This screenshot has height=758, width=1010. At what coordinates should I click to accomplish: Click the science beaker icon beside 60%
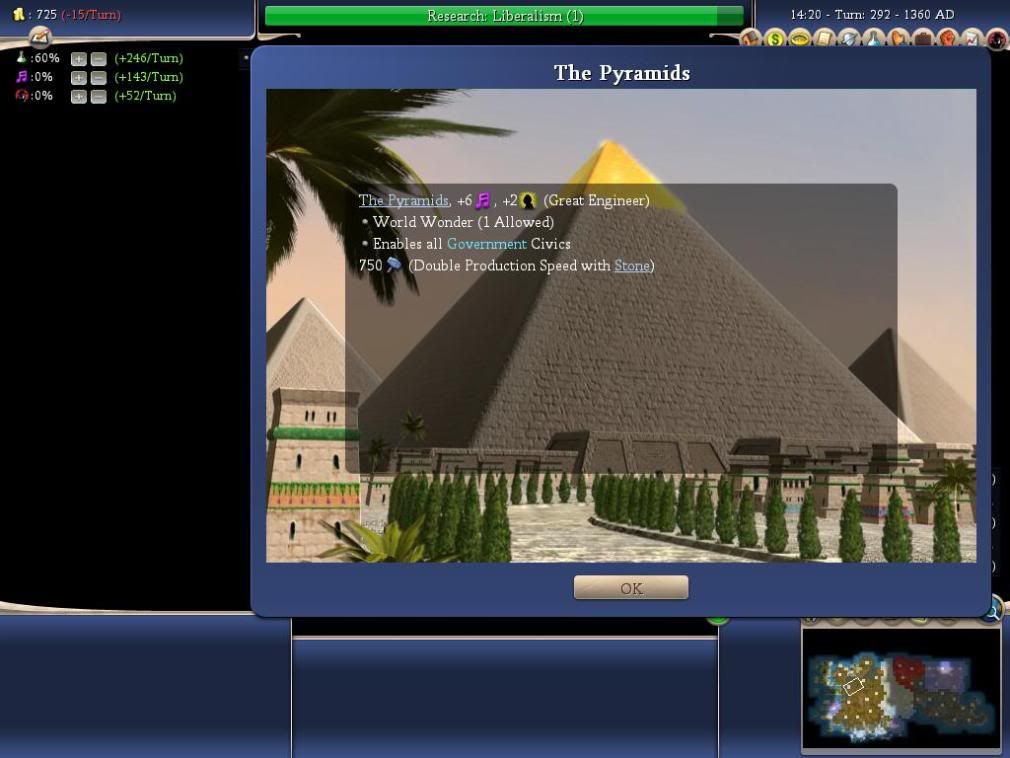pos(21,57)
